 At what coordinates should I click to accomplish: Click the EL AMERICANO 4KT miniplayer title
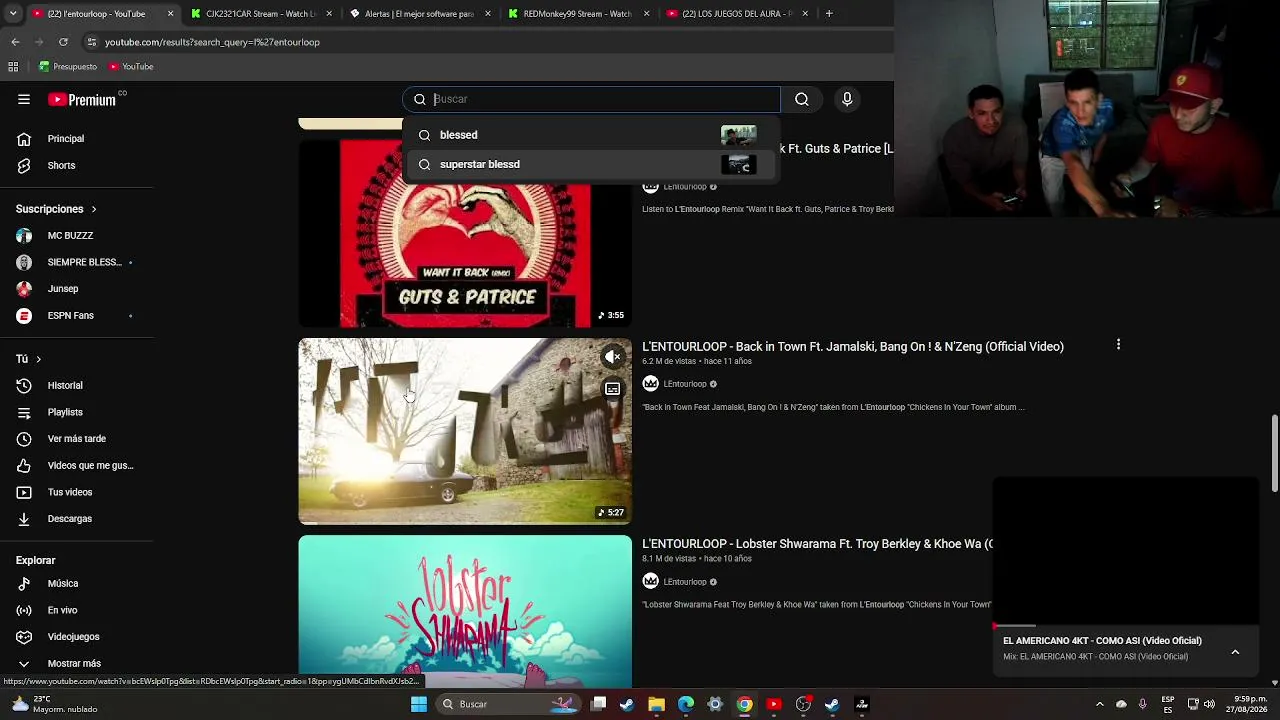1102,641
